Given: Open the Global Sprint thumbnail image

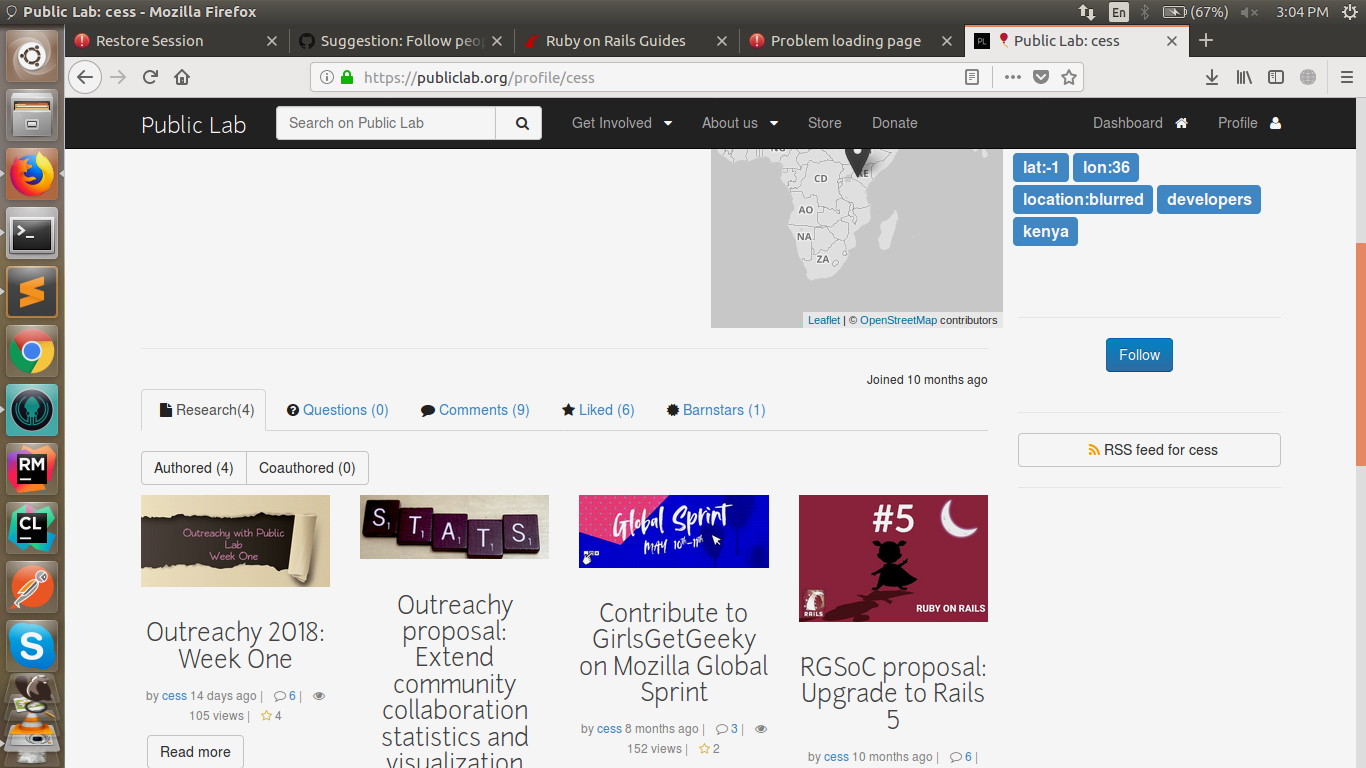Looking at the screenshot, I should click(674, 531).
